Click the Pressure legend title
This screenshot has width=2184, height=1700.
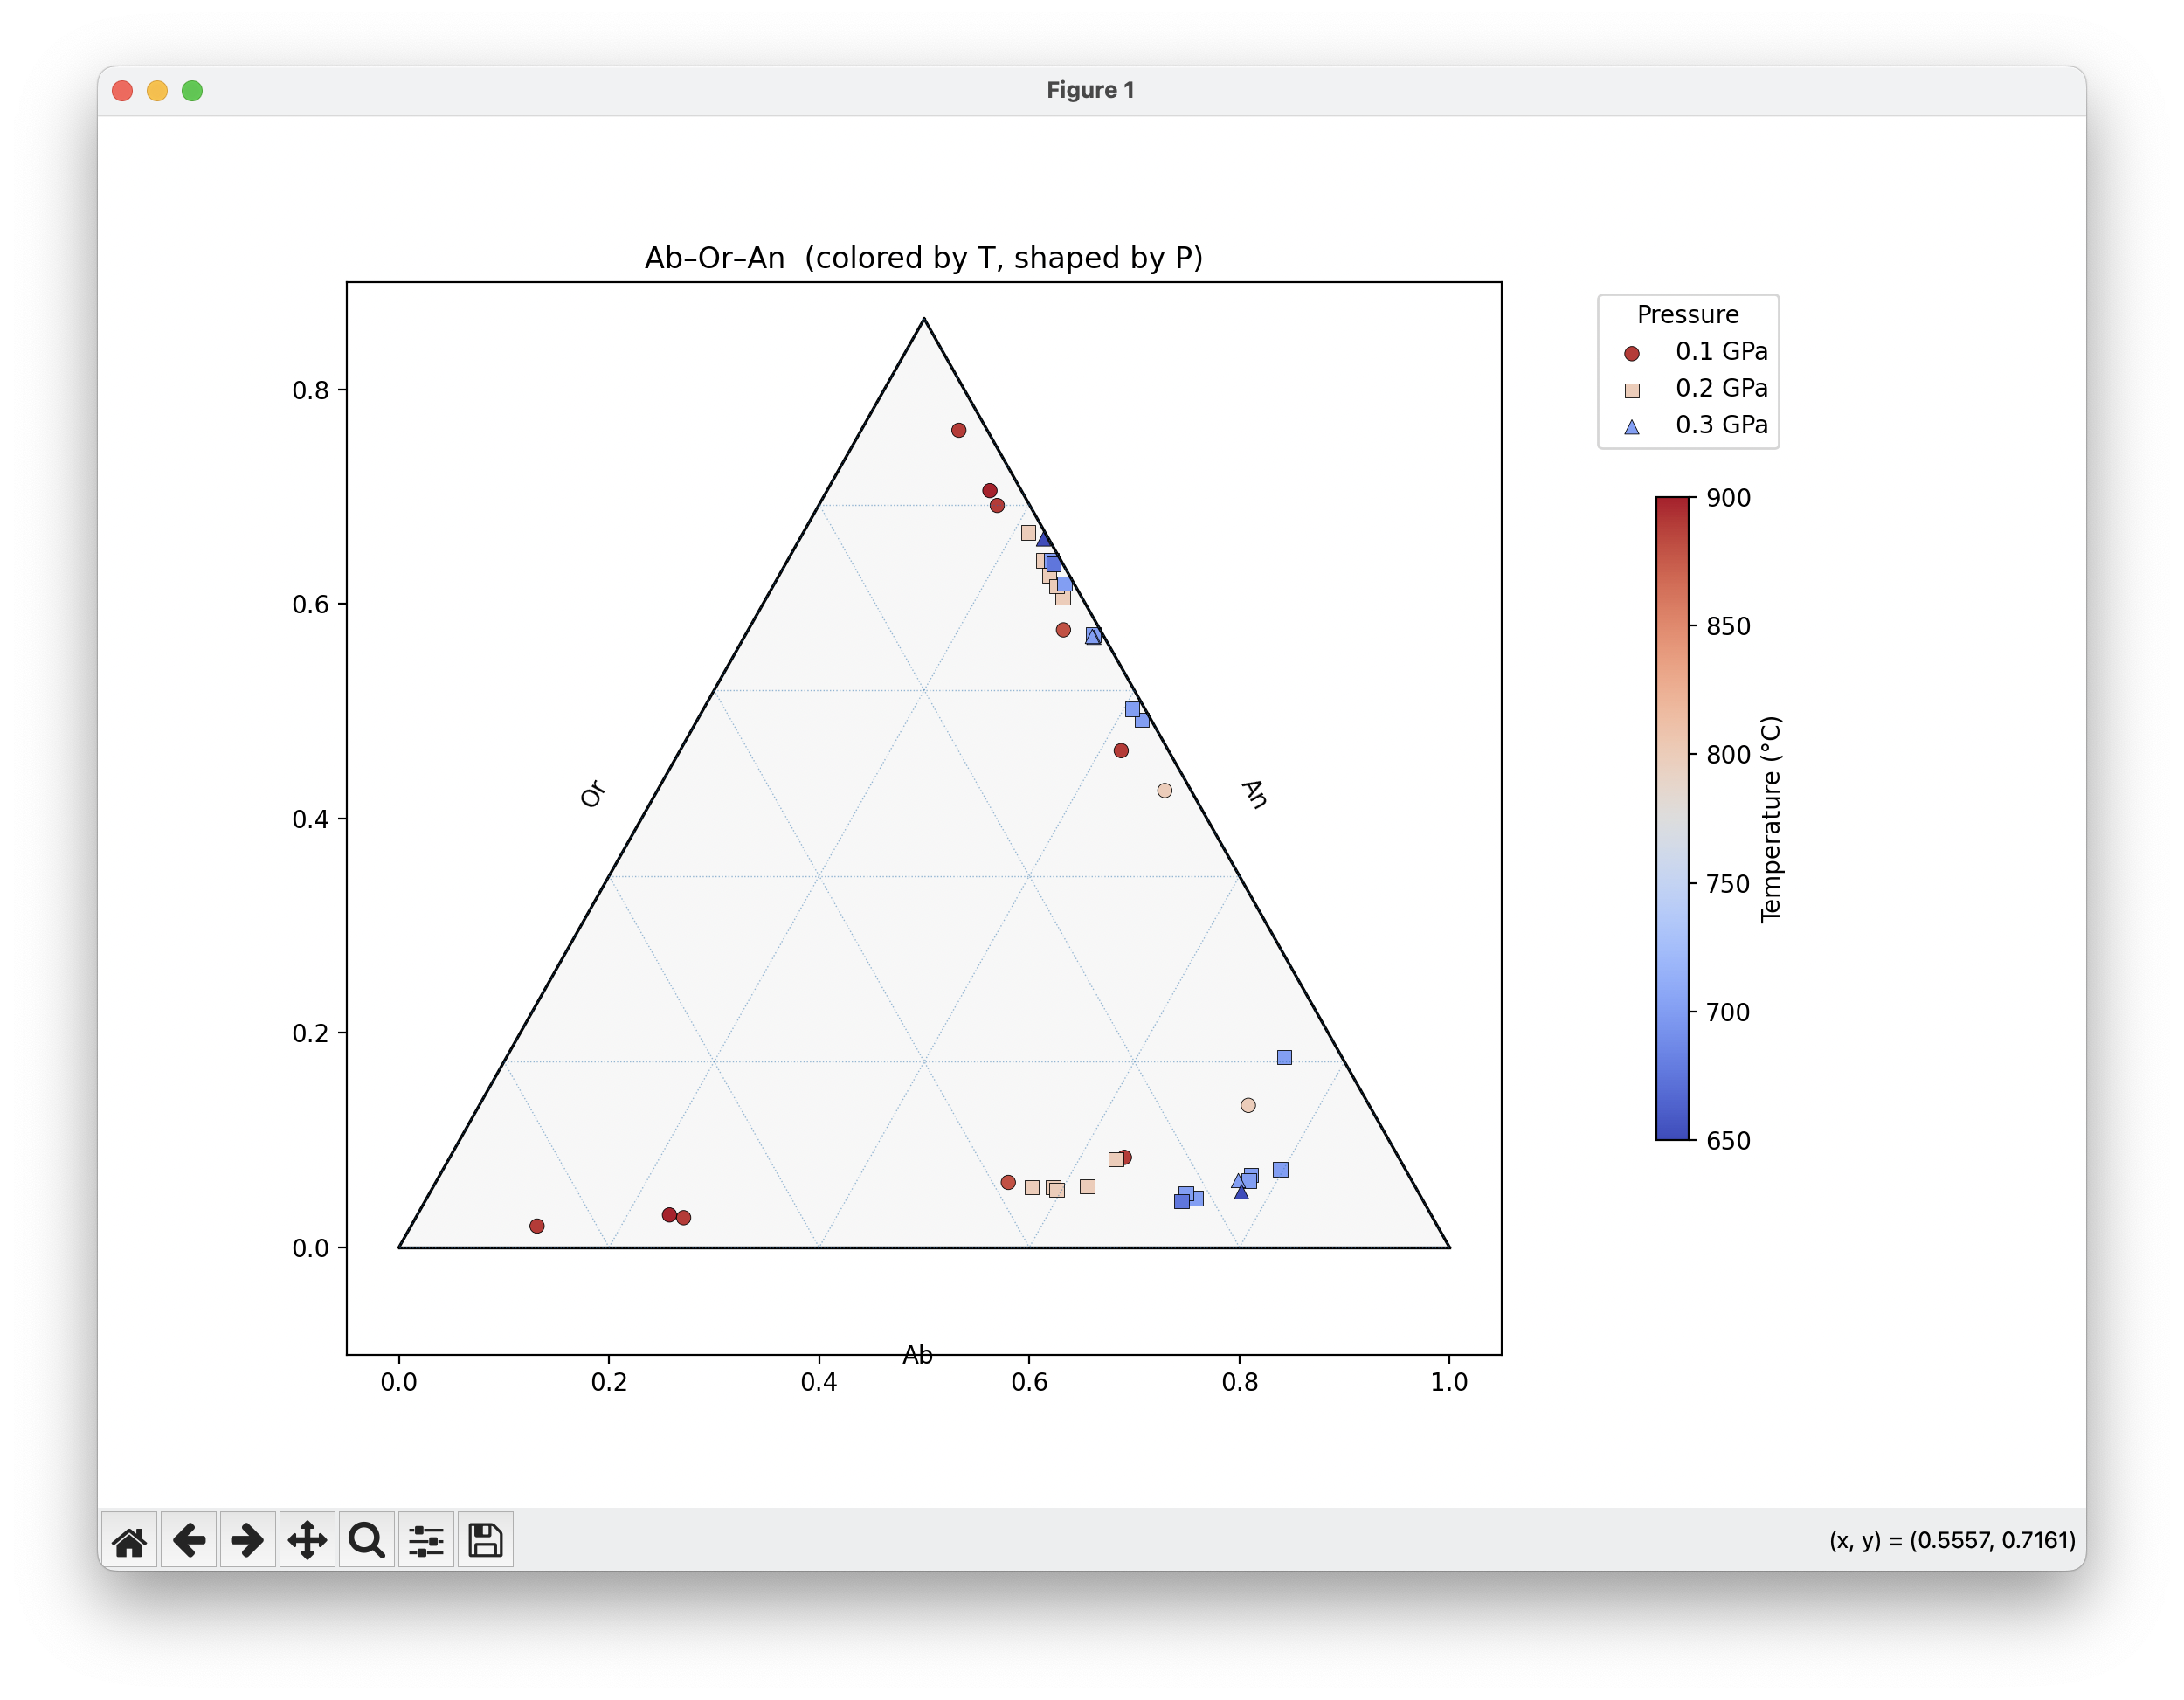(1688, 315)
